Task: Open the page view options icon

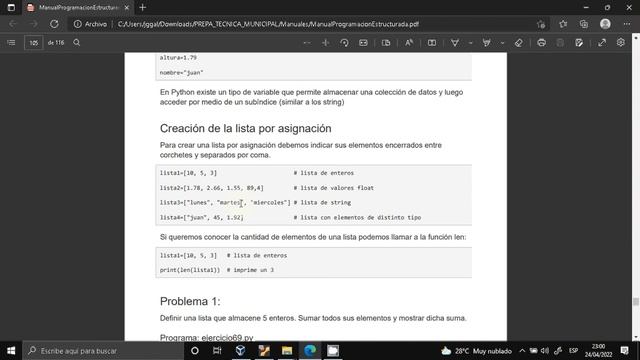Action: coord(386,42)
